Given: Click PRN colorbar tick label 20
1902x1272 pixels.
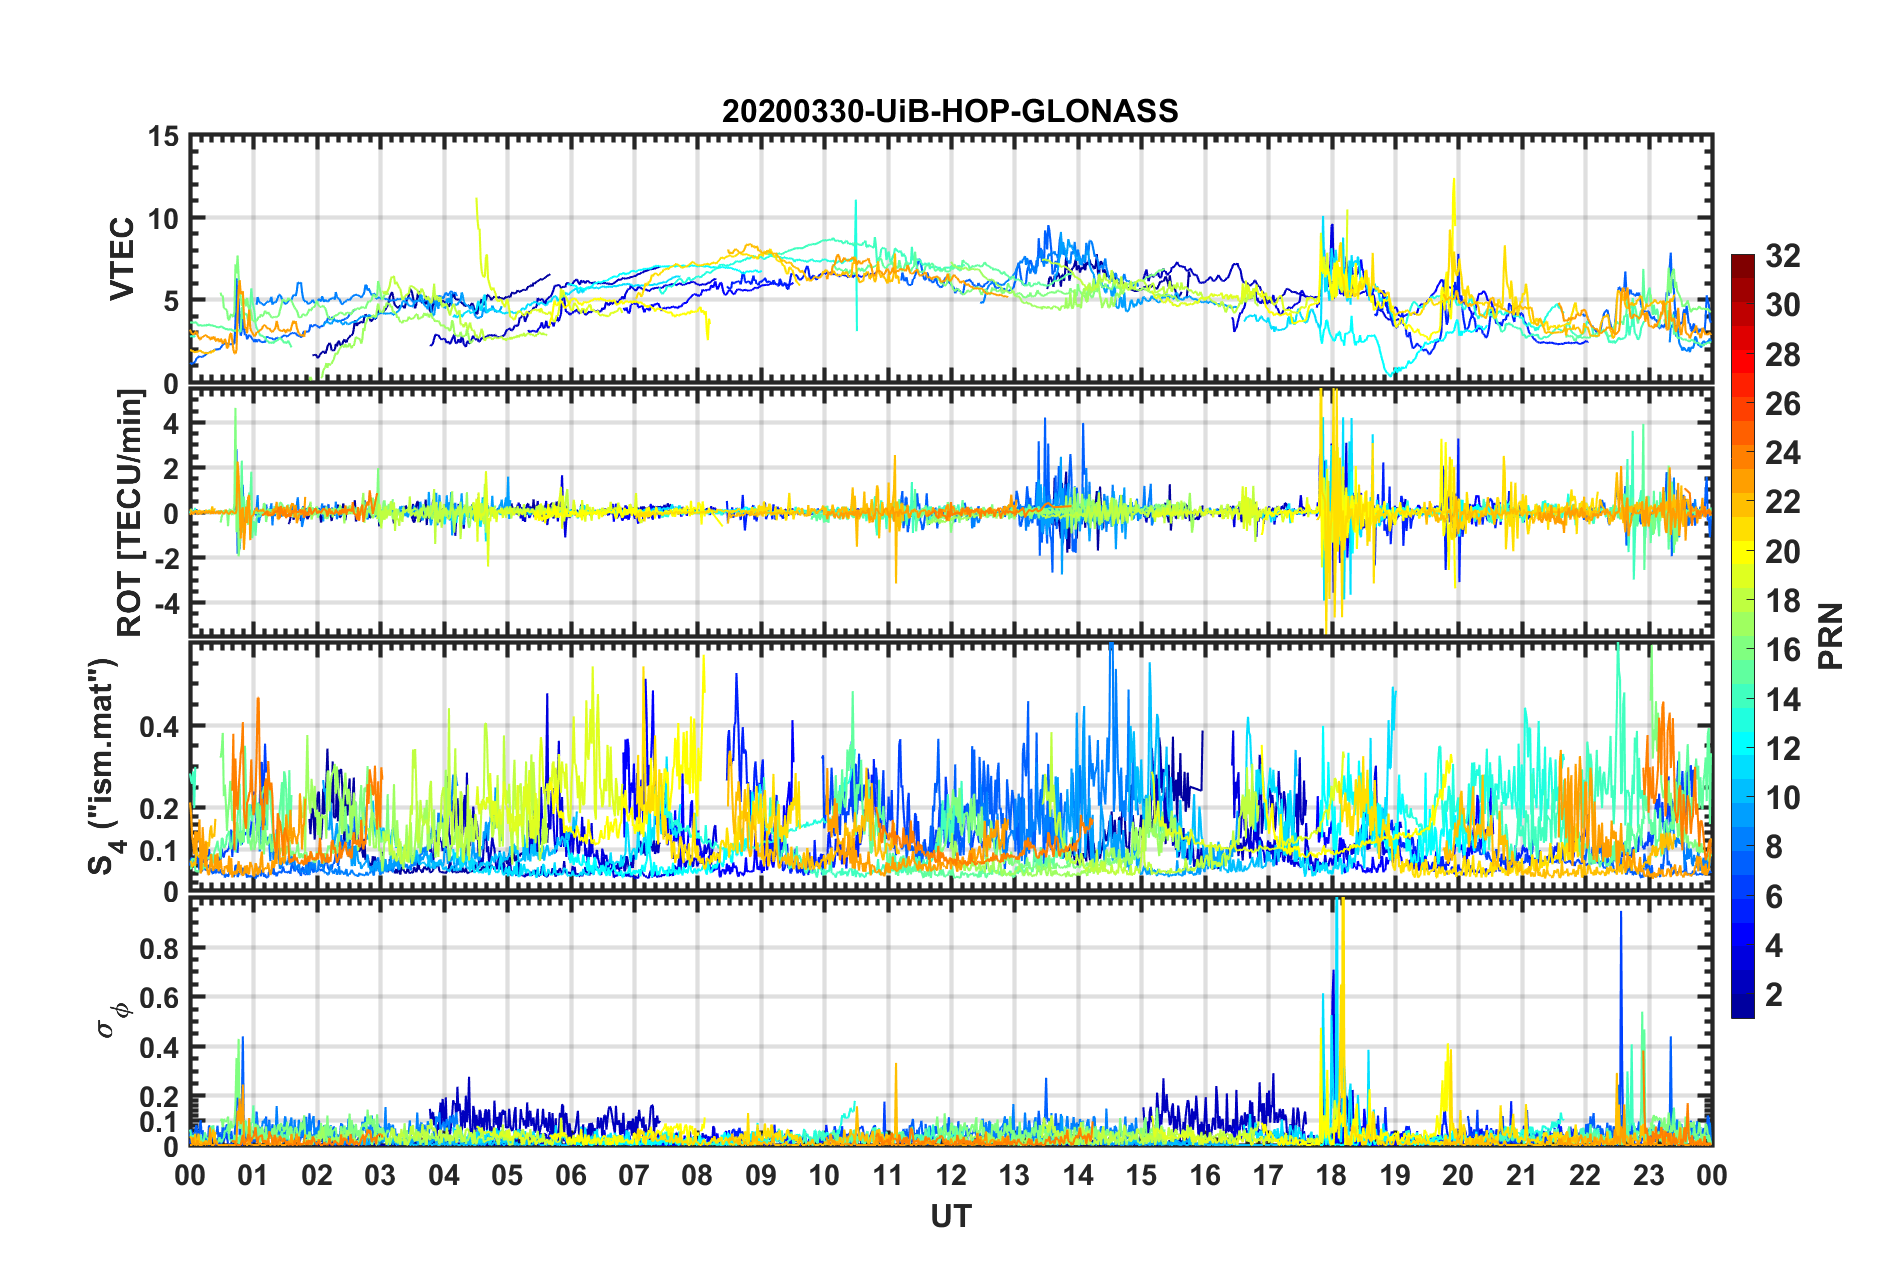Looking at the screenshot, I should [x=1783, y=552].
